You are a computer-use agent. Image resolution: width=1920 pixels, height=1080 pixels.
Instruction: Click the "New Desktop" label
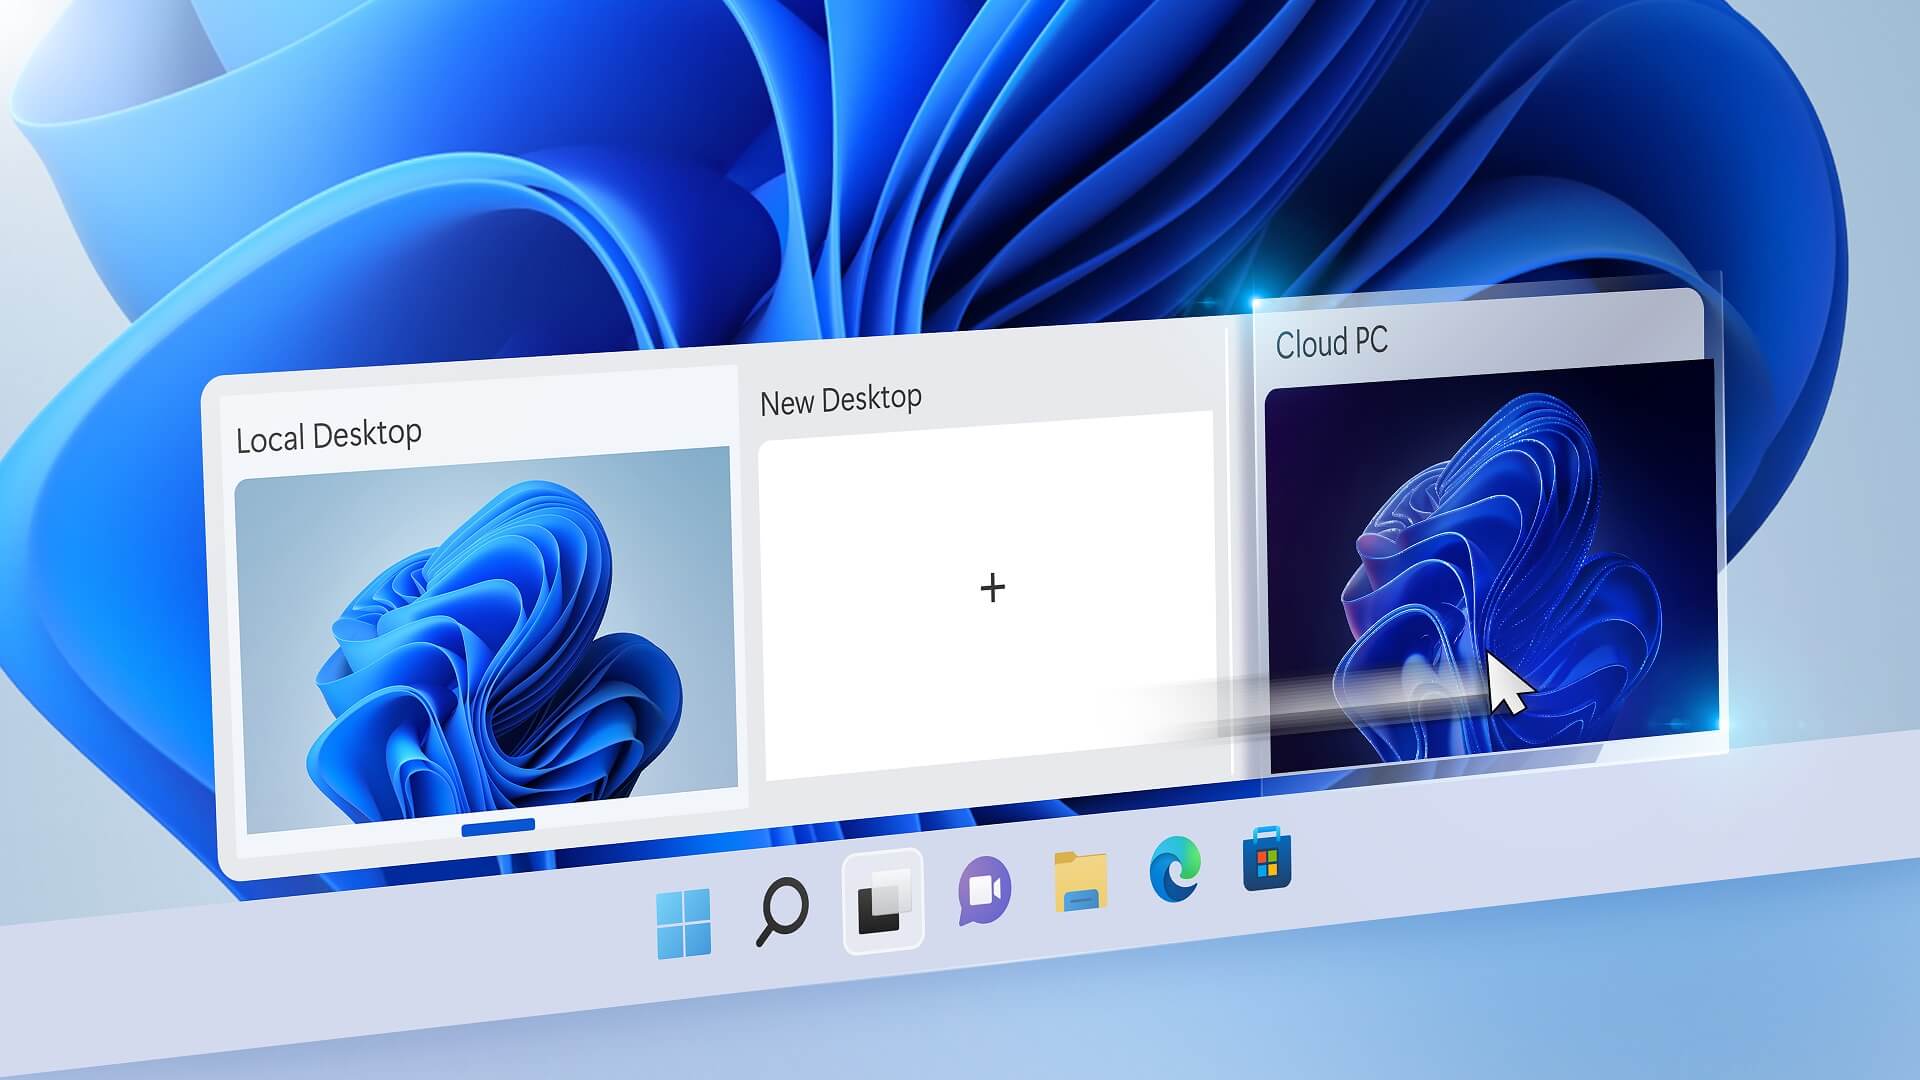(840, 400)
